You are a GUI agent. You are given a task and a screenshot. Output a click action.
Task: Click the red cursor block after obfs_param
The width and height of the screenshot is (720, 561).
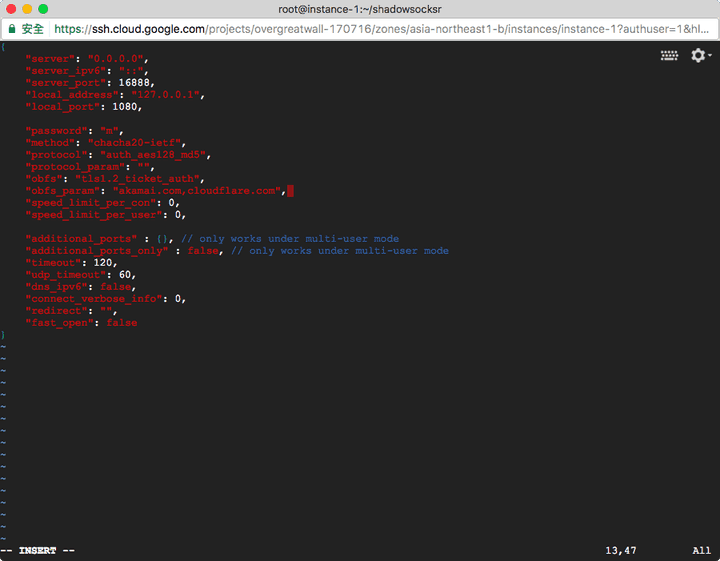290,191
